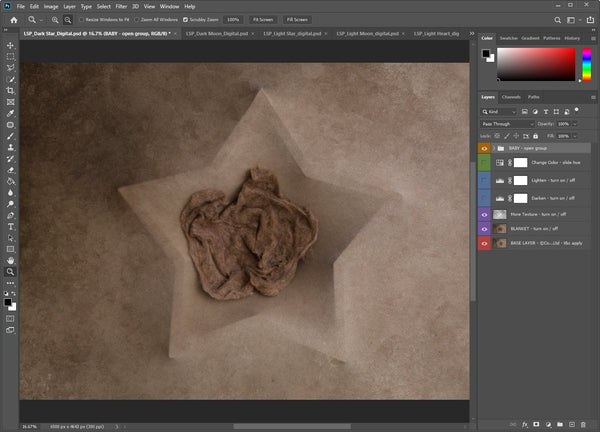600x432 pixels.
Task: Click the Fill Screen button
Action: pos(297,19)
